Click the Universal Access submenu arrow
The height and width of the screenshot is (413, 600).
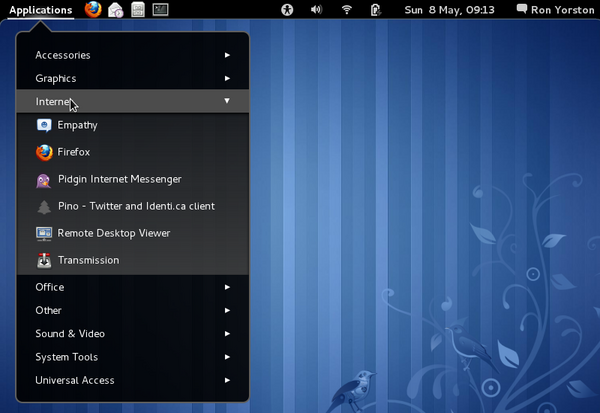click(x=227, y=380)
